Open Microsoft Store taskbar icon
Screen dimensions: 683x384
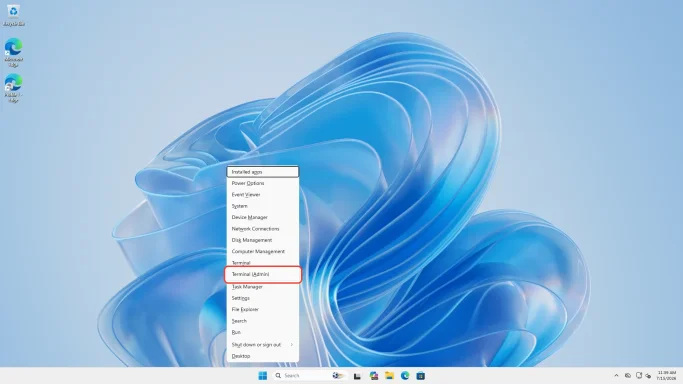421,376
